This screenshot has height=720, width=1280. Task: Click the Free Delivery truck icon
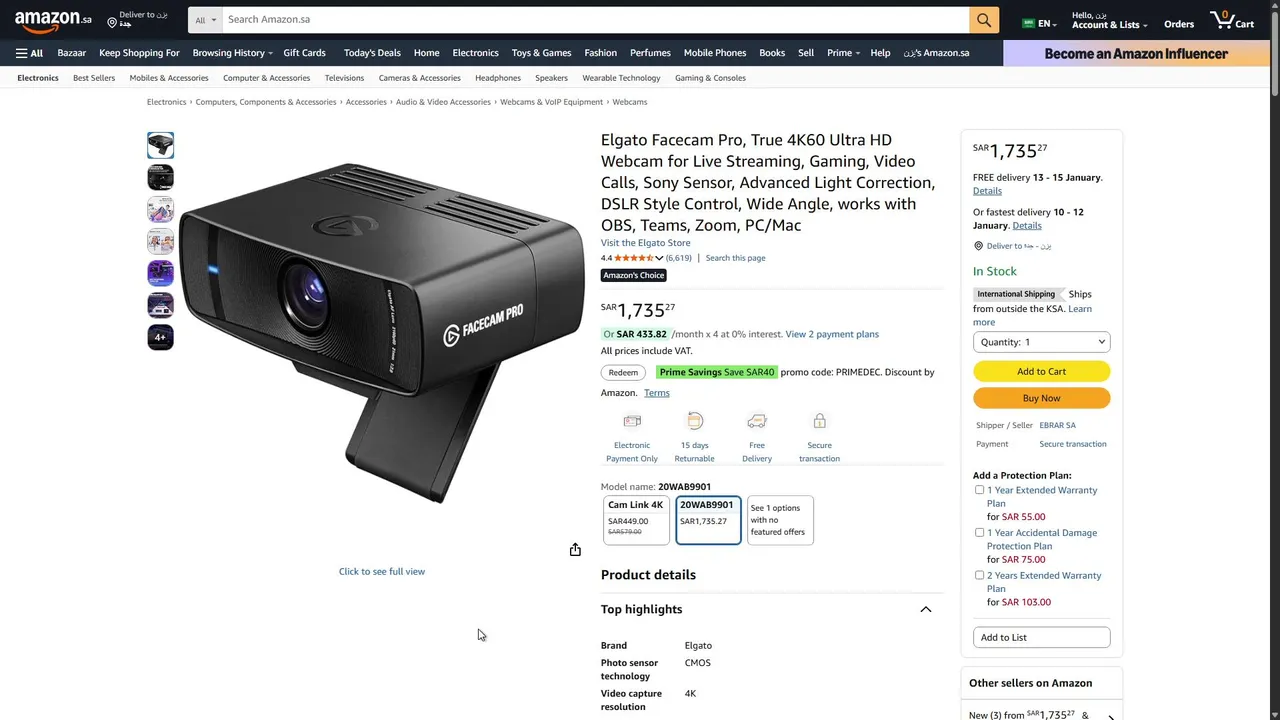pos(757,421)
